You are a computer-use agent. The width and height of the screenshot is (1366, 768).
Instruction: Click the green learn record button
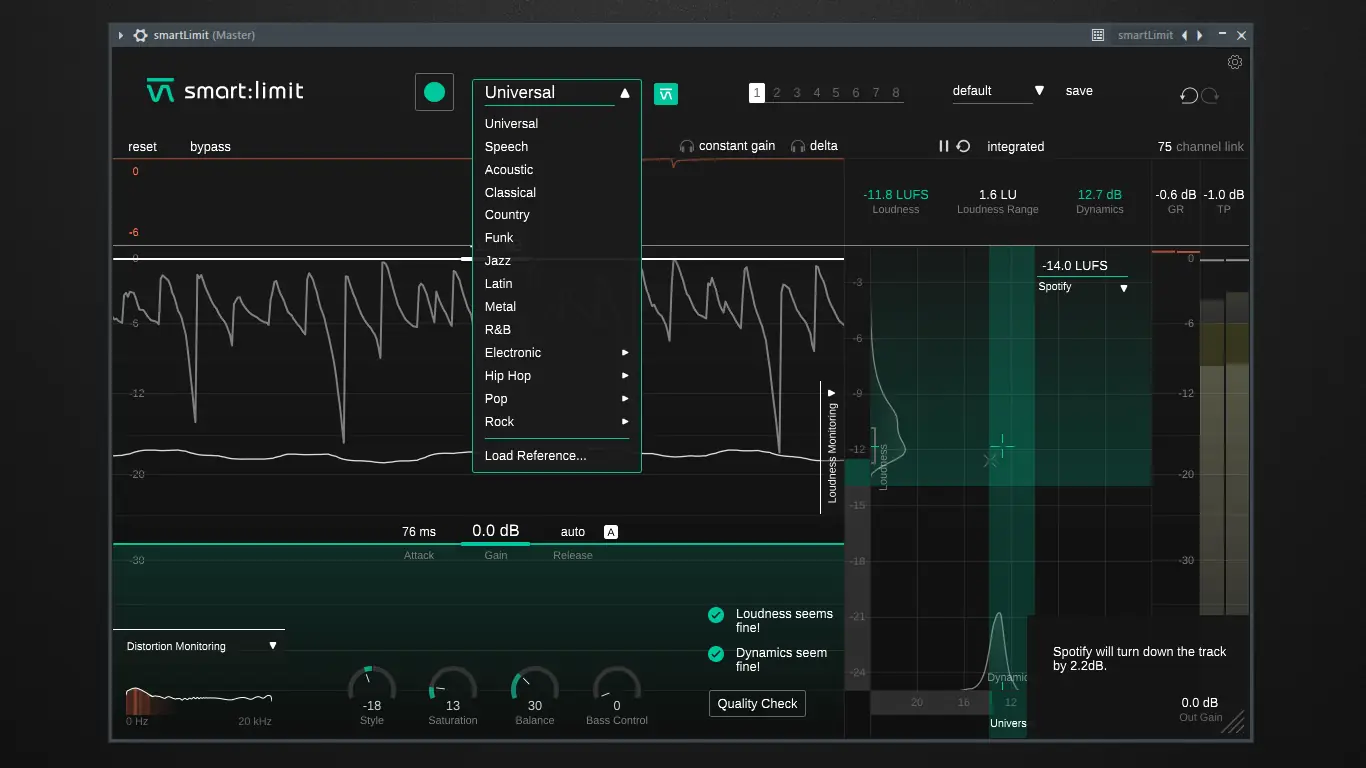434,92
